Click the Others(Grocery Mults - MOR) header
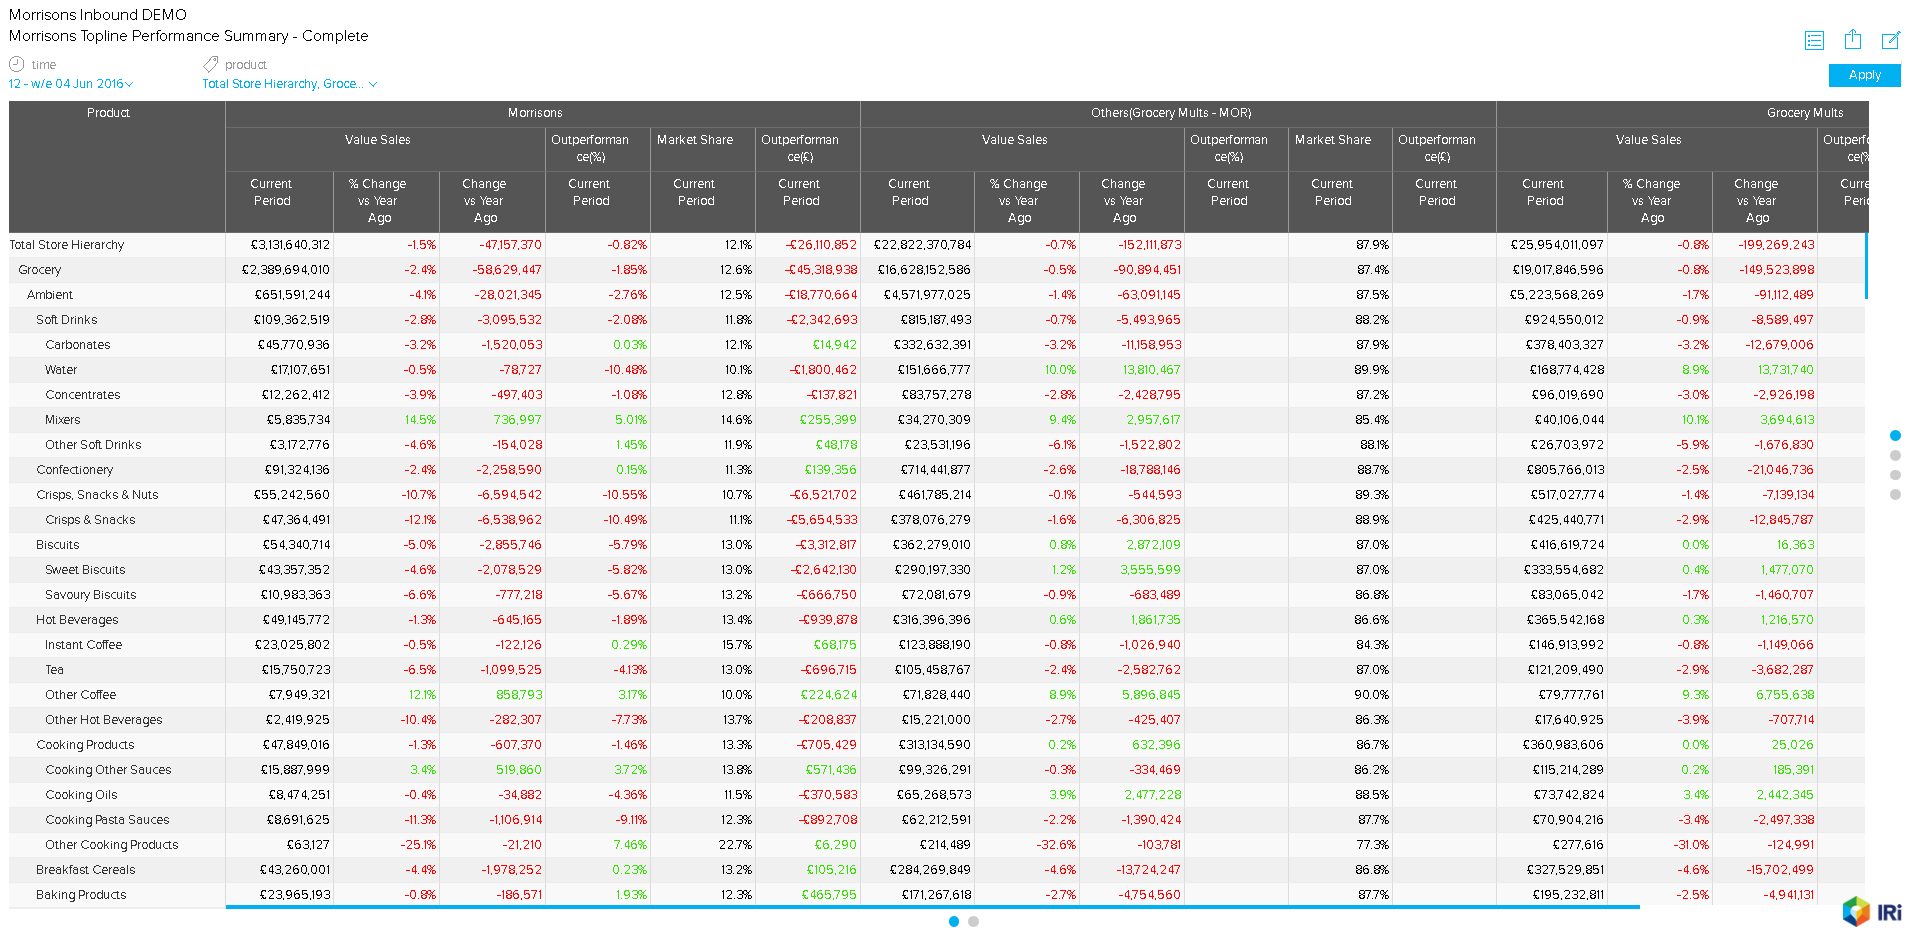This screenshot has width=1907, height=931. point(1178,114)
